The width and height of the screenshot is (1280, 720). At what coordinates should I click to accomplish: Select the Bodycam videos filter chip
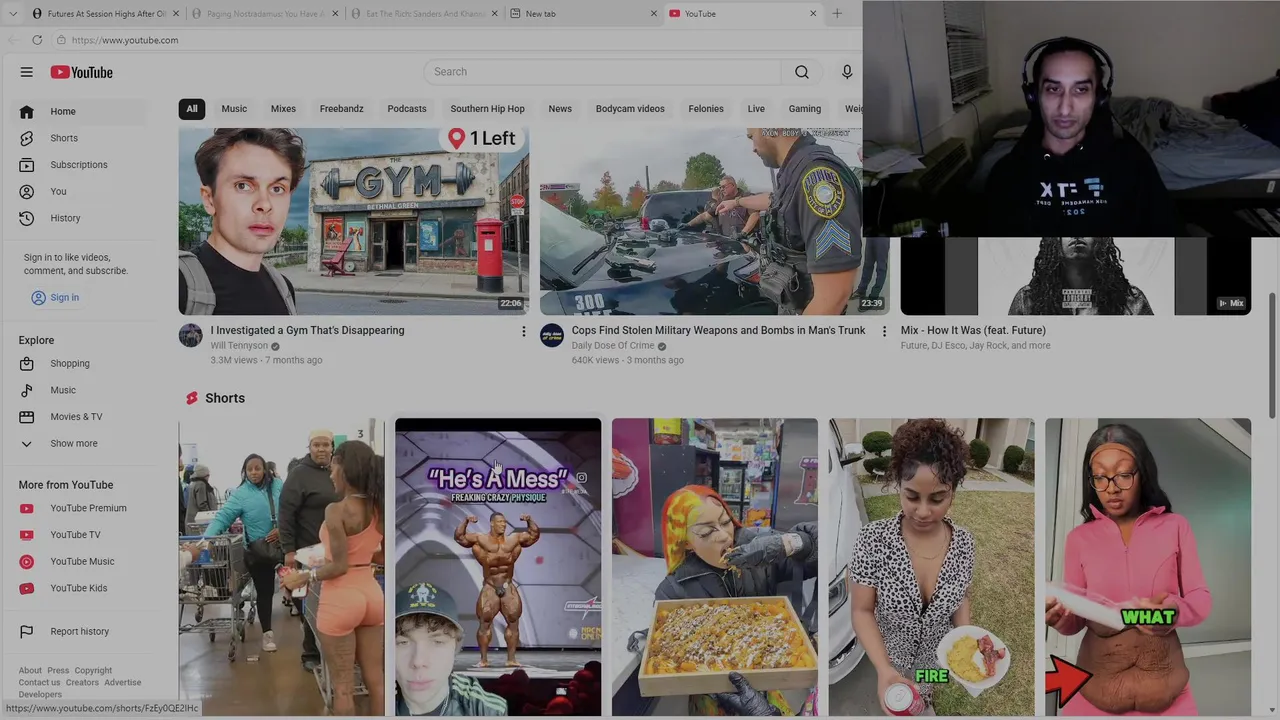630,109
